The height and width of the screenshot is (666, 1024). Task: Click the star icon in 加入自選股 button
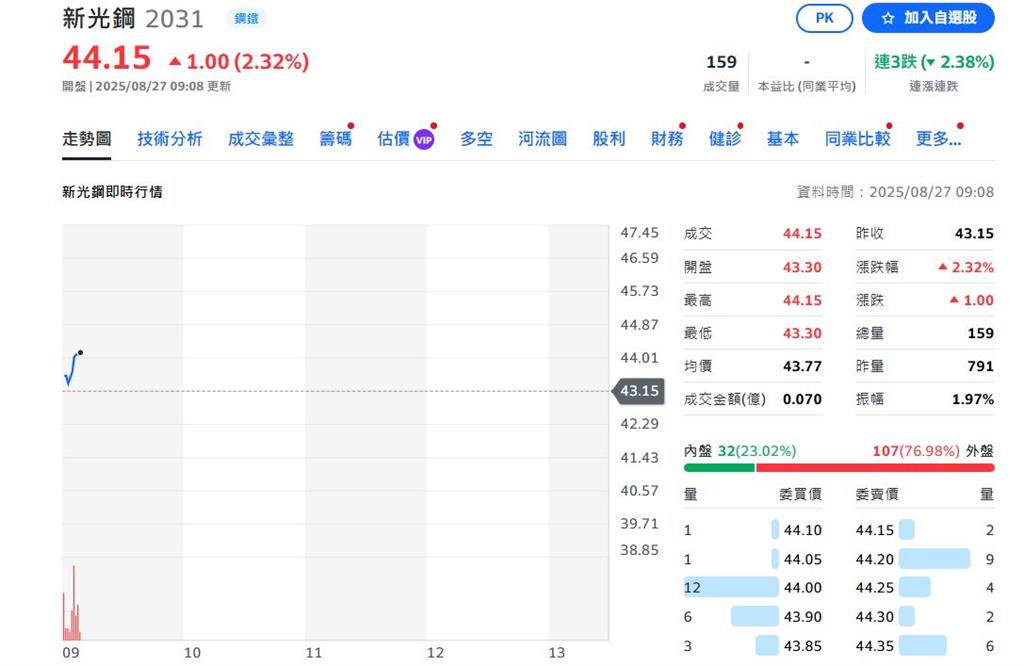point(888,18)
